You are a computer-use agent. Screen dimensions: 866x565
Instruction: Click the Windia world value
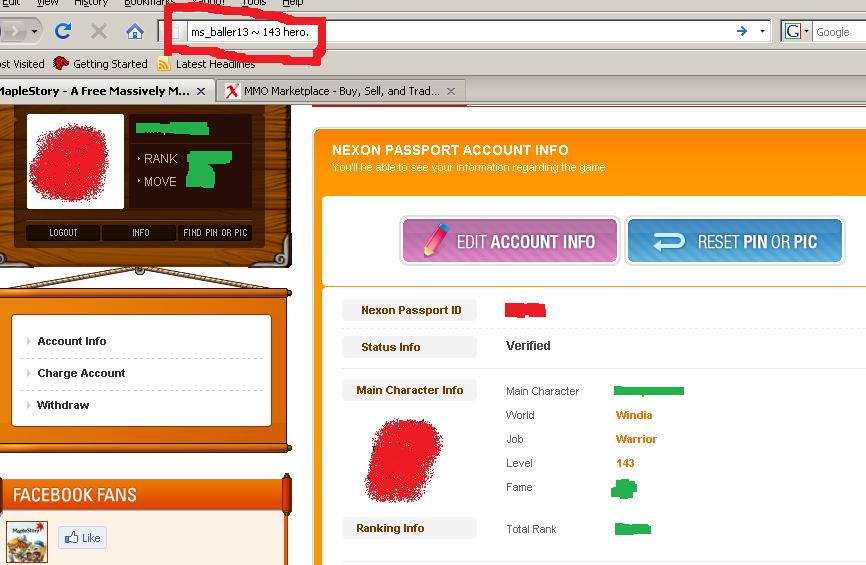634,415
